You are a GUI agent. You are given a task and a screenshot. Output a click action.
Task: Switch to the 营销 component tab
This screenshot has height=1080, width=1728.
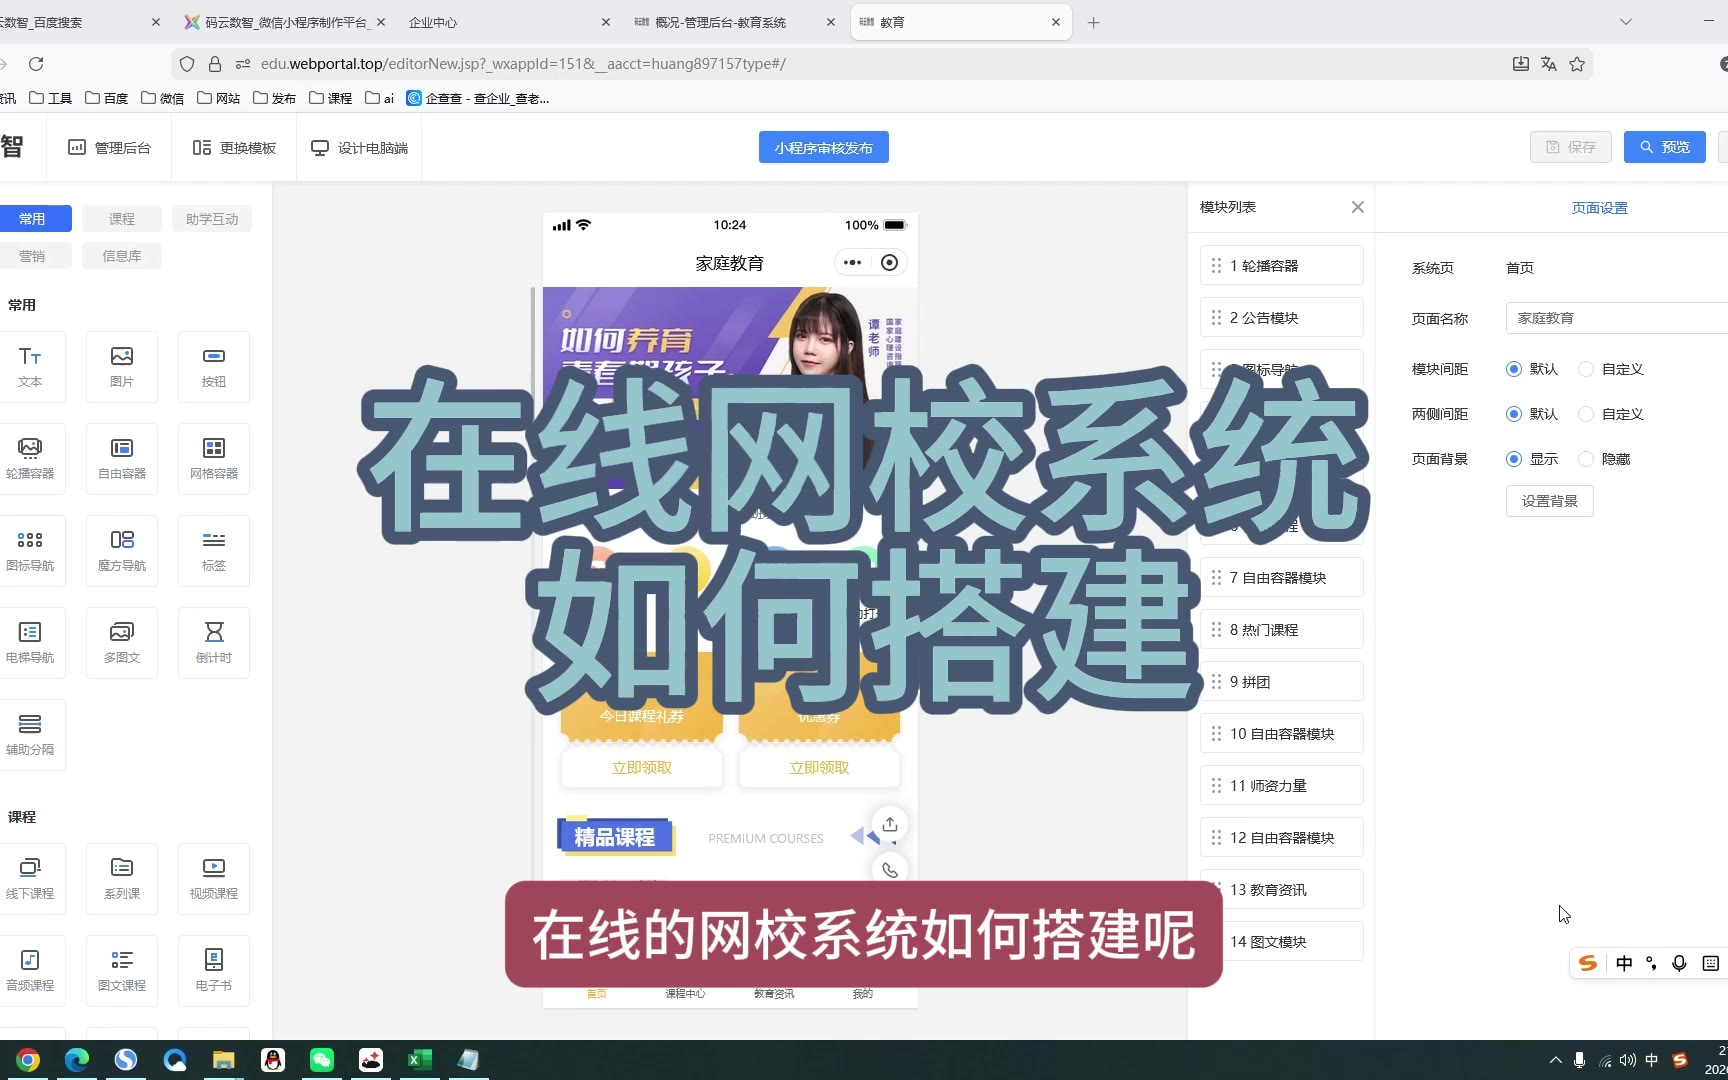[x=32, y=256]
